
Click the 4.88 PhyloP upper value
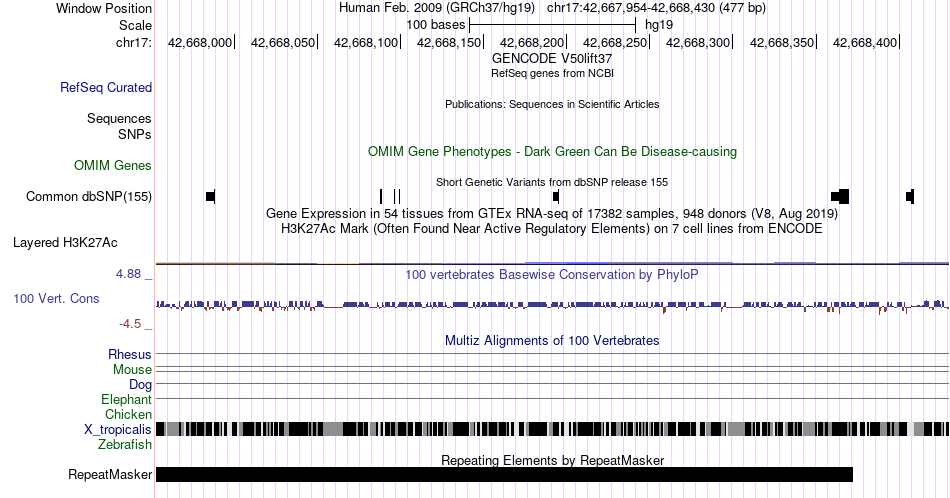[128, 274]
